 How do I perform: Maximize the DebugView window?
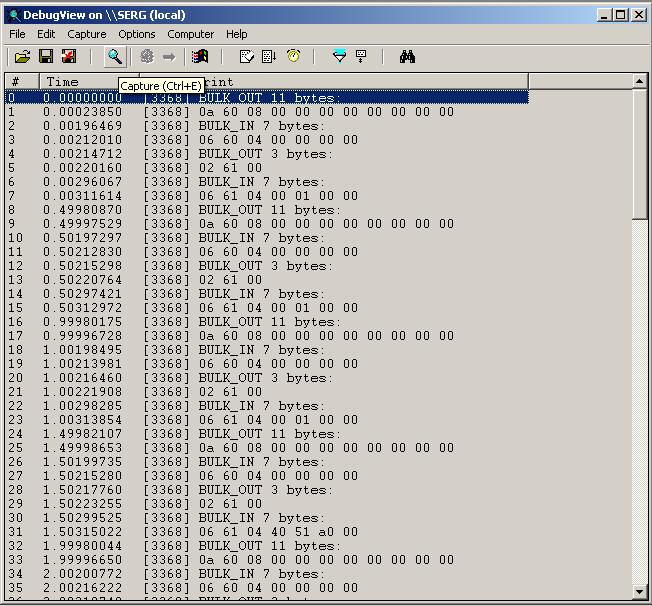pyautogui.click(x=620, y=15)
